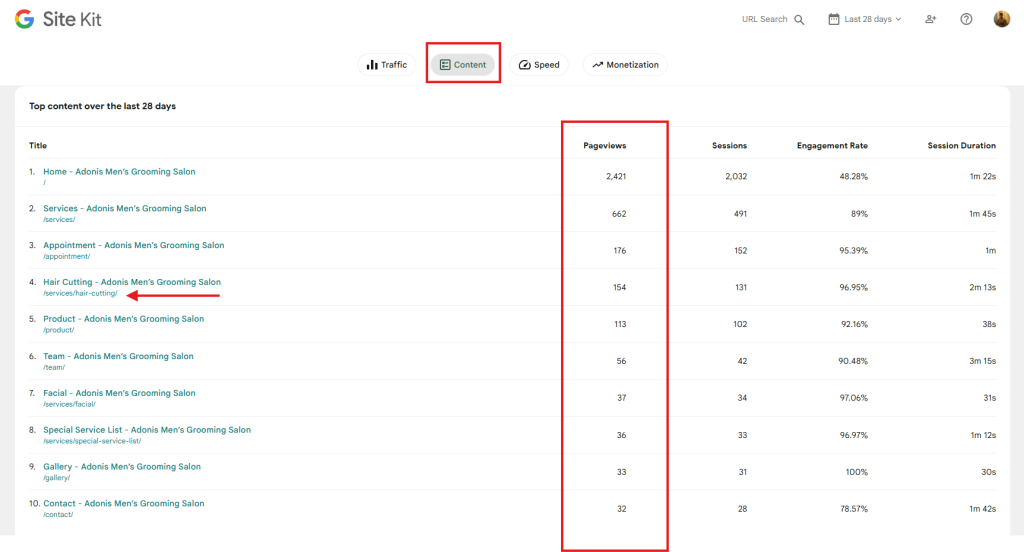
Task: Open URL Search magnifier icon
Action: (x=799, y=19)
